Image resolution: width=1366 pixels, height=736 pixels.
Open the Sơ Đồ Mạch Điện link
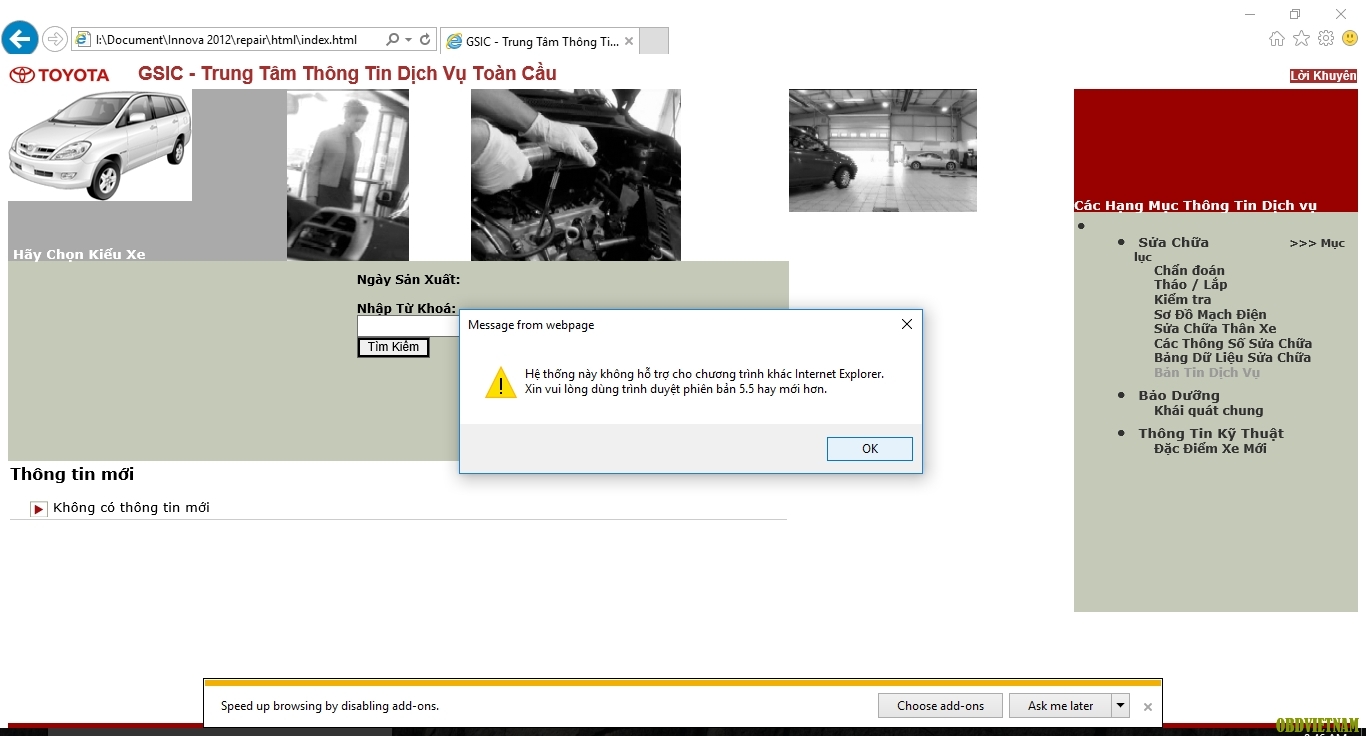click(1210, 314)
